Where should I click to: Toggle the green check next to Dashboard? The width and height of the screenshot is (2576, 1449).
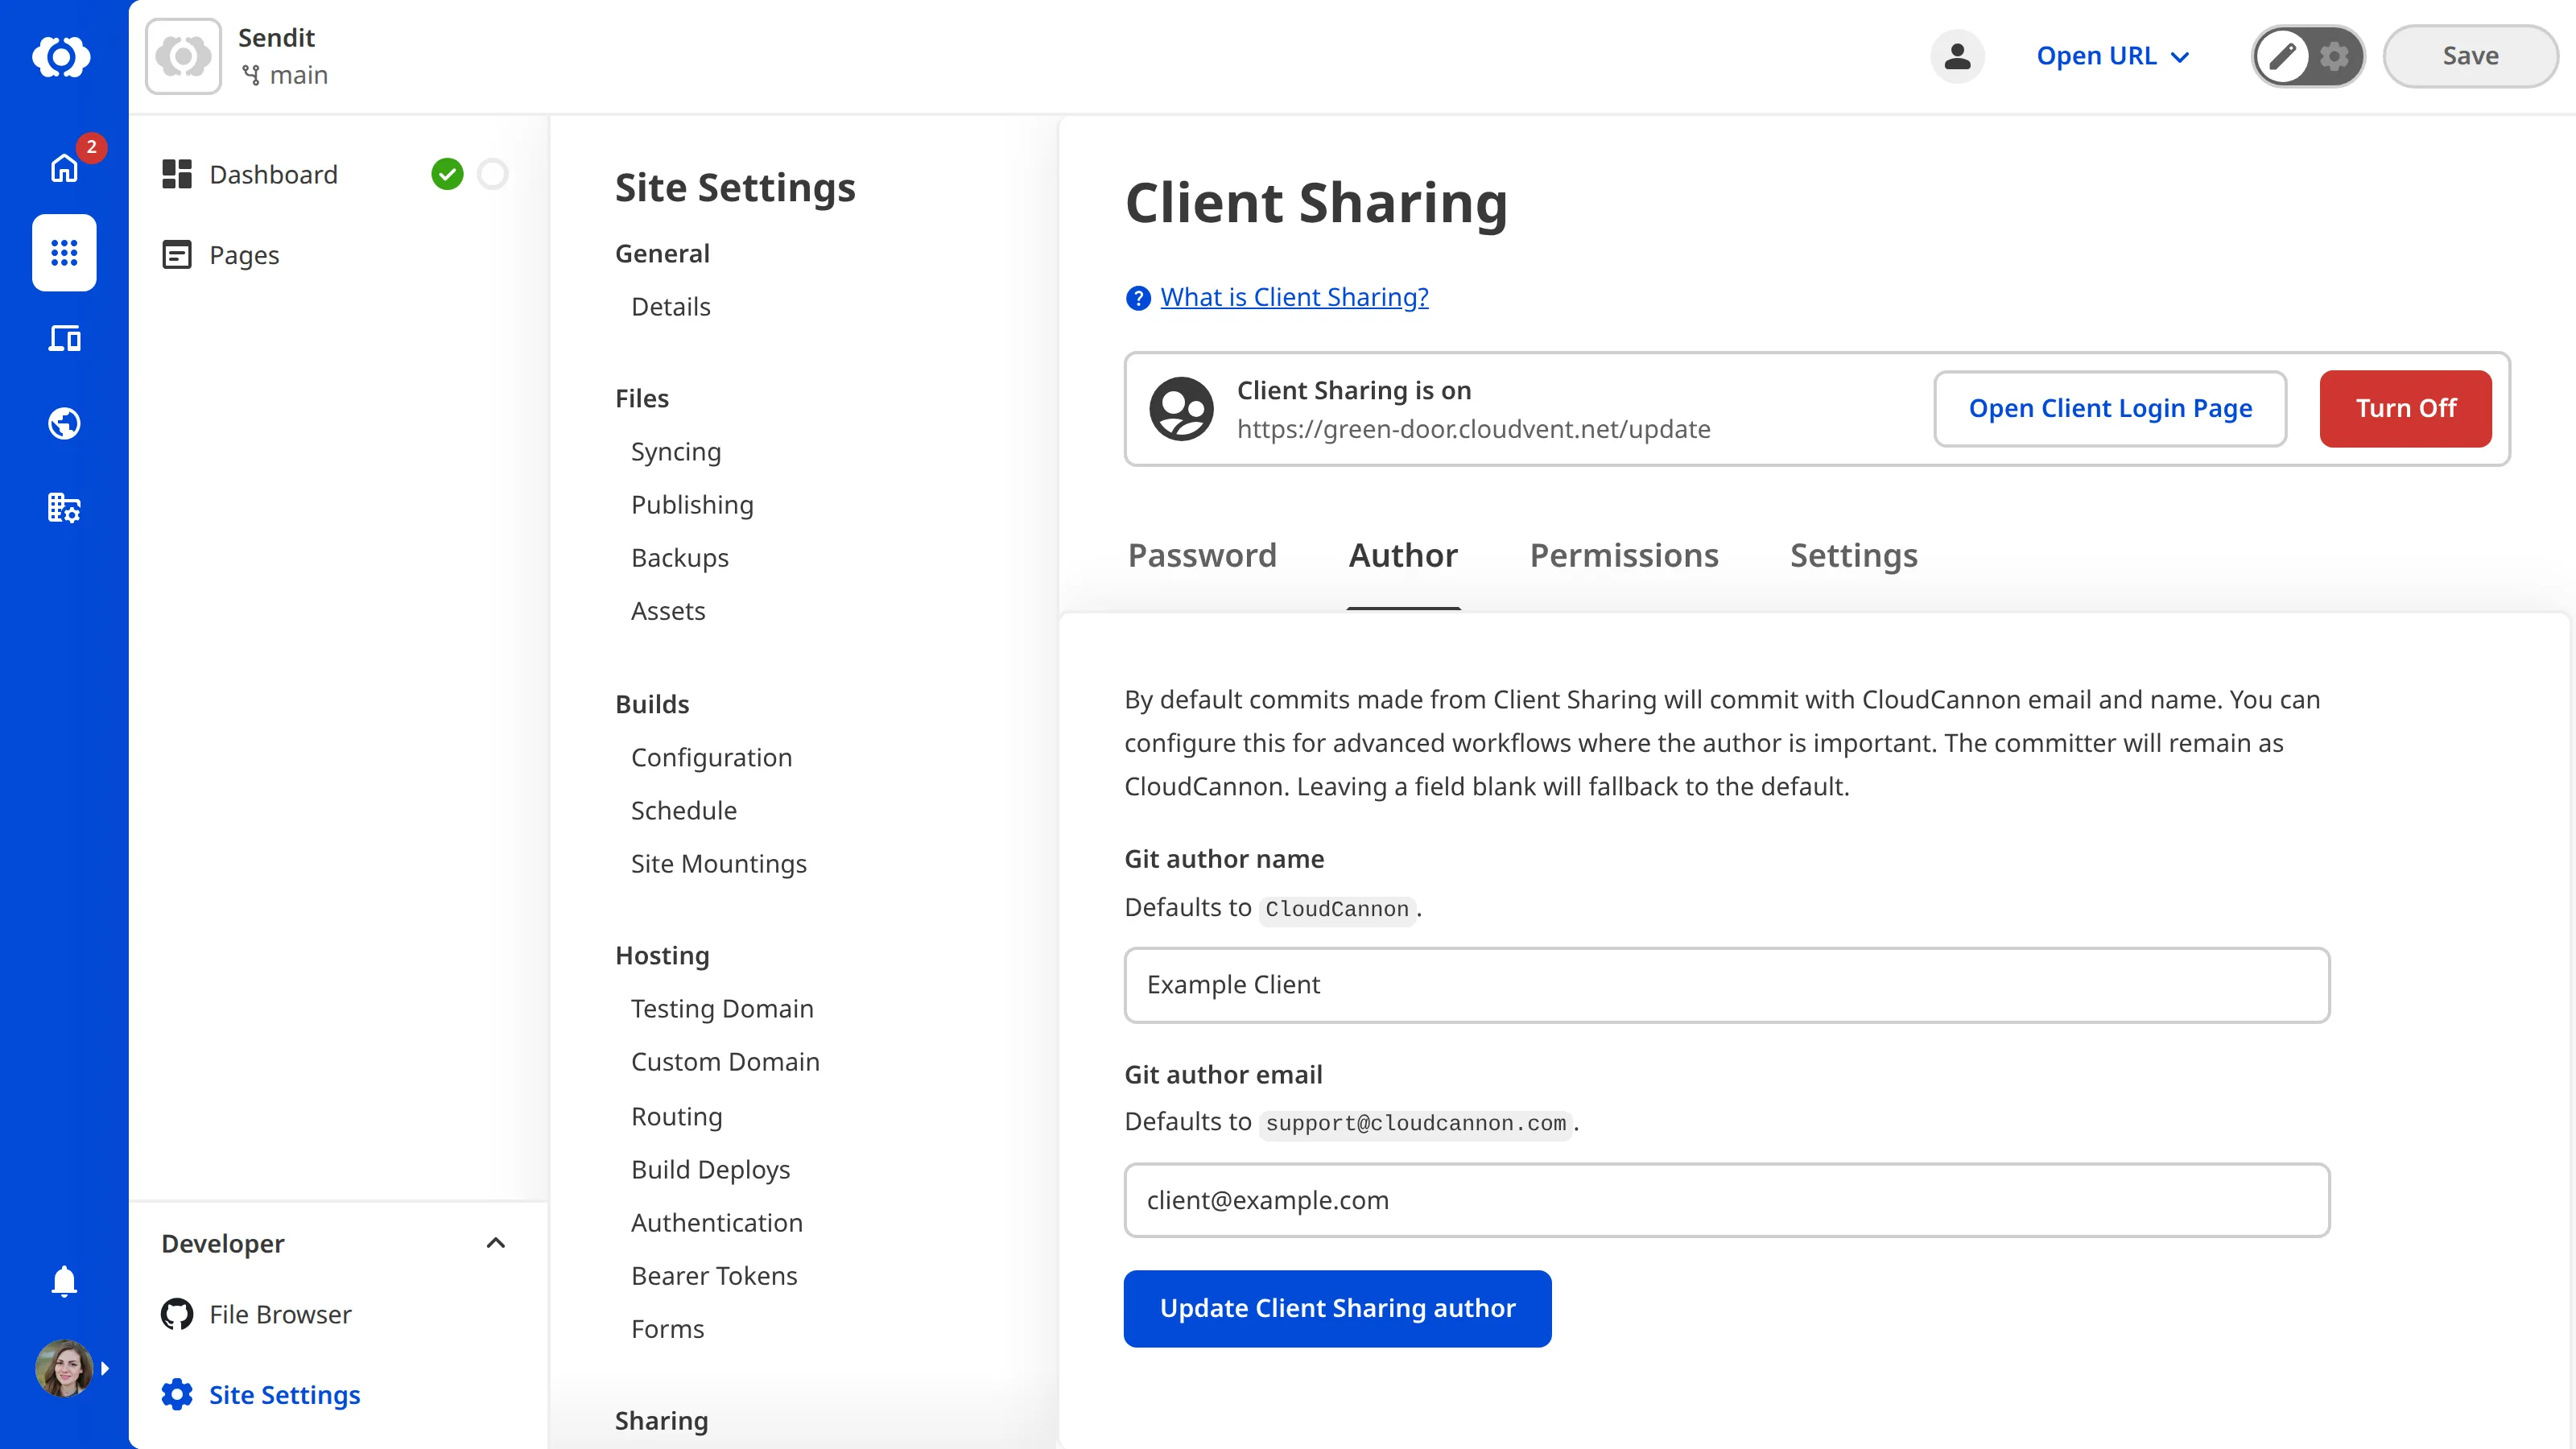pos(448,173)
